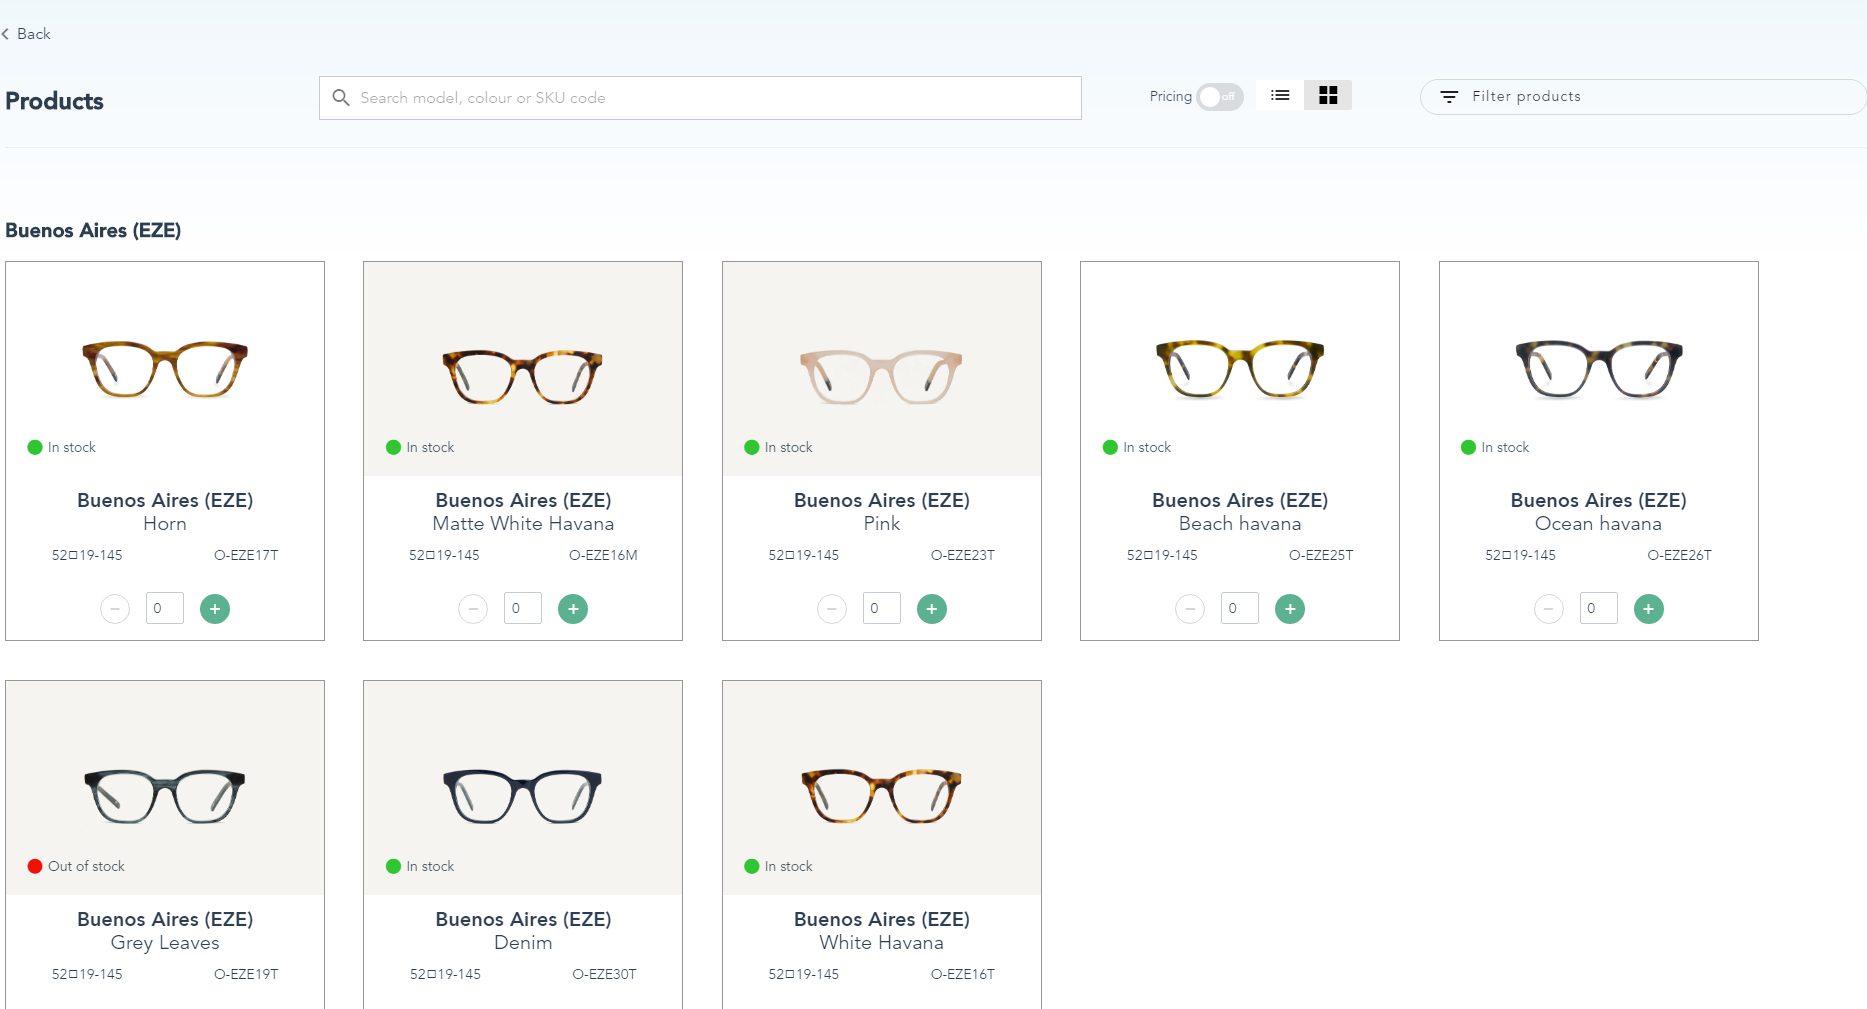1867x1009 pixels.
Task: Open the Grey Leaves glasses image
Action: coord(165,796)
